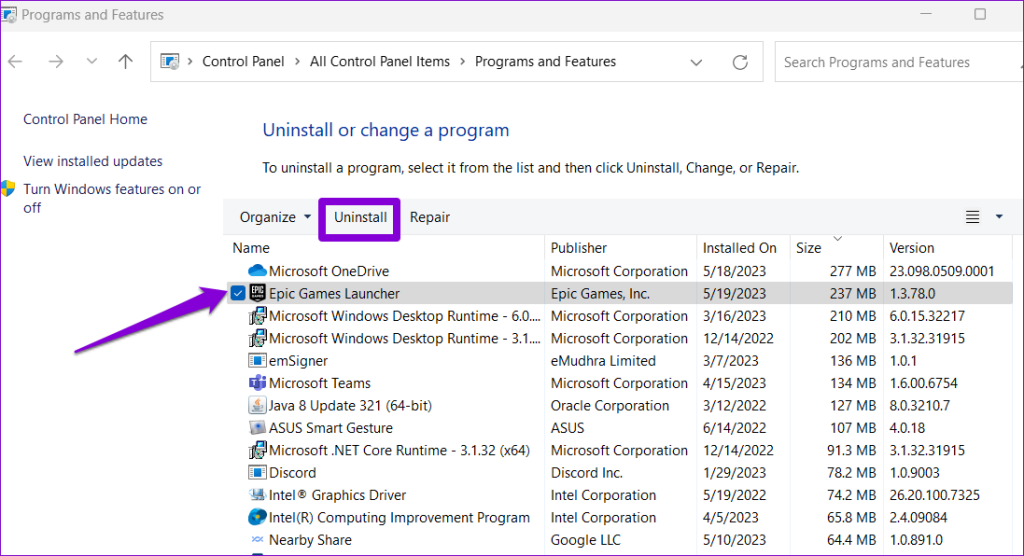Click the Nearby Share icon
This screenshot has width=1024, height=556.
pos(257,540)
